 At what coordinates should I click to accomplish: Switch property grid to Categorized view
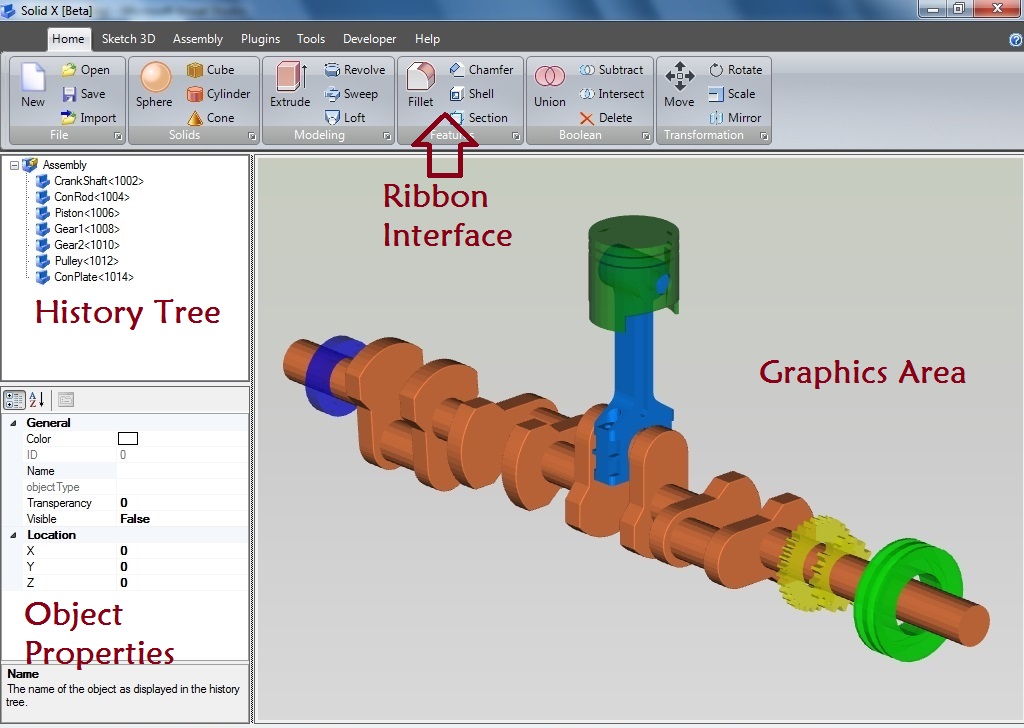(14, 400)
